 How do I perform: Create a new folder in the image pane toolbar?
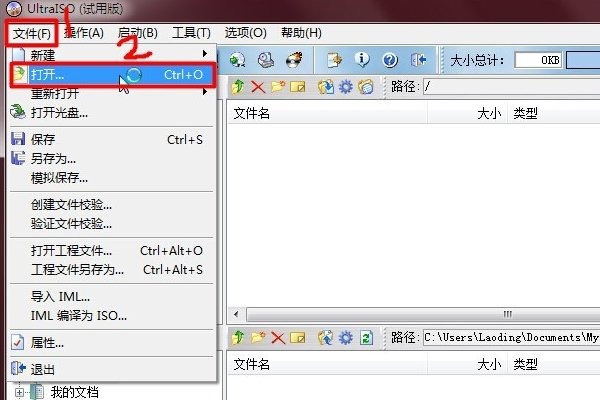point(278,87)
